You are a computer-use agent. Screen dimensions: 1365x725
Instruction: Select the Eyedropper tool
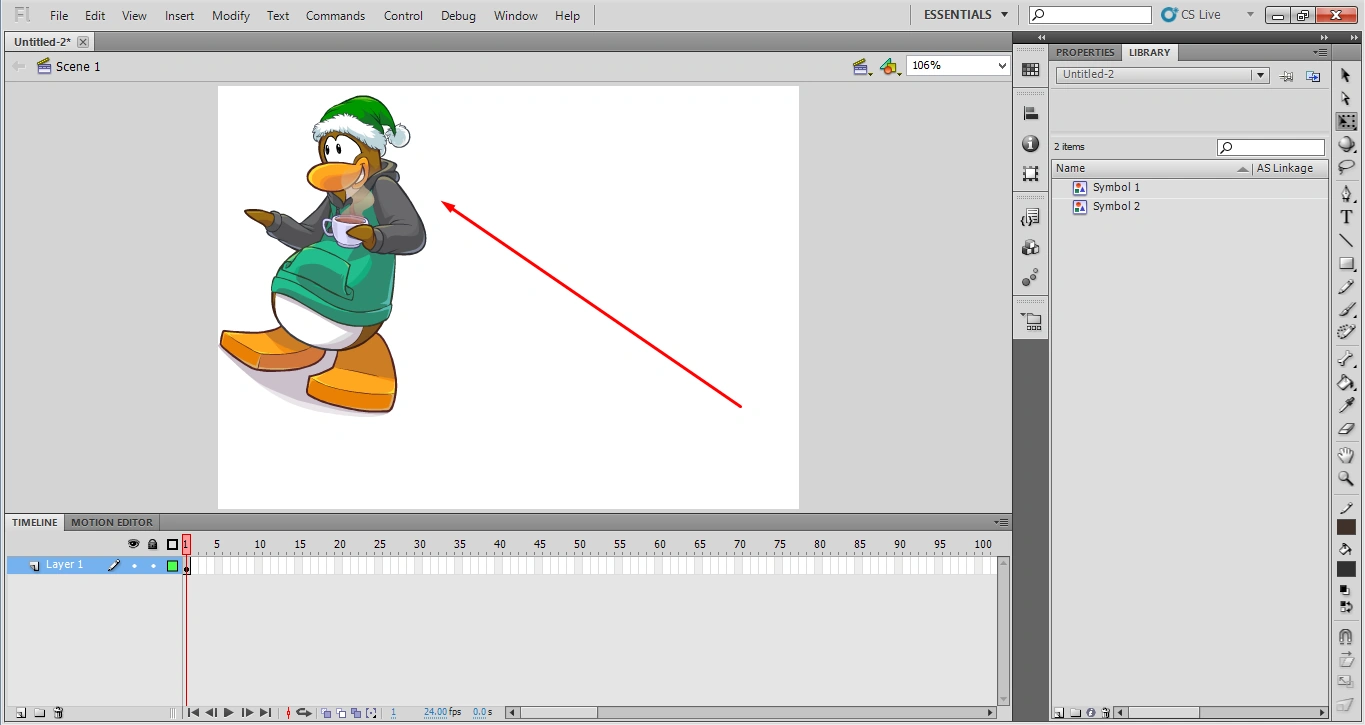point(1346,405)
